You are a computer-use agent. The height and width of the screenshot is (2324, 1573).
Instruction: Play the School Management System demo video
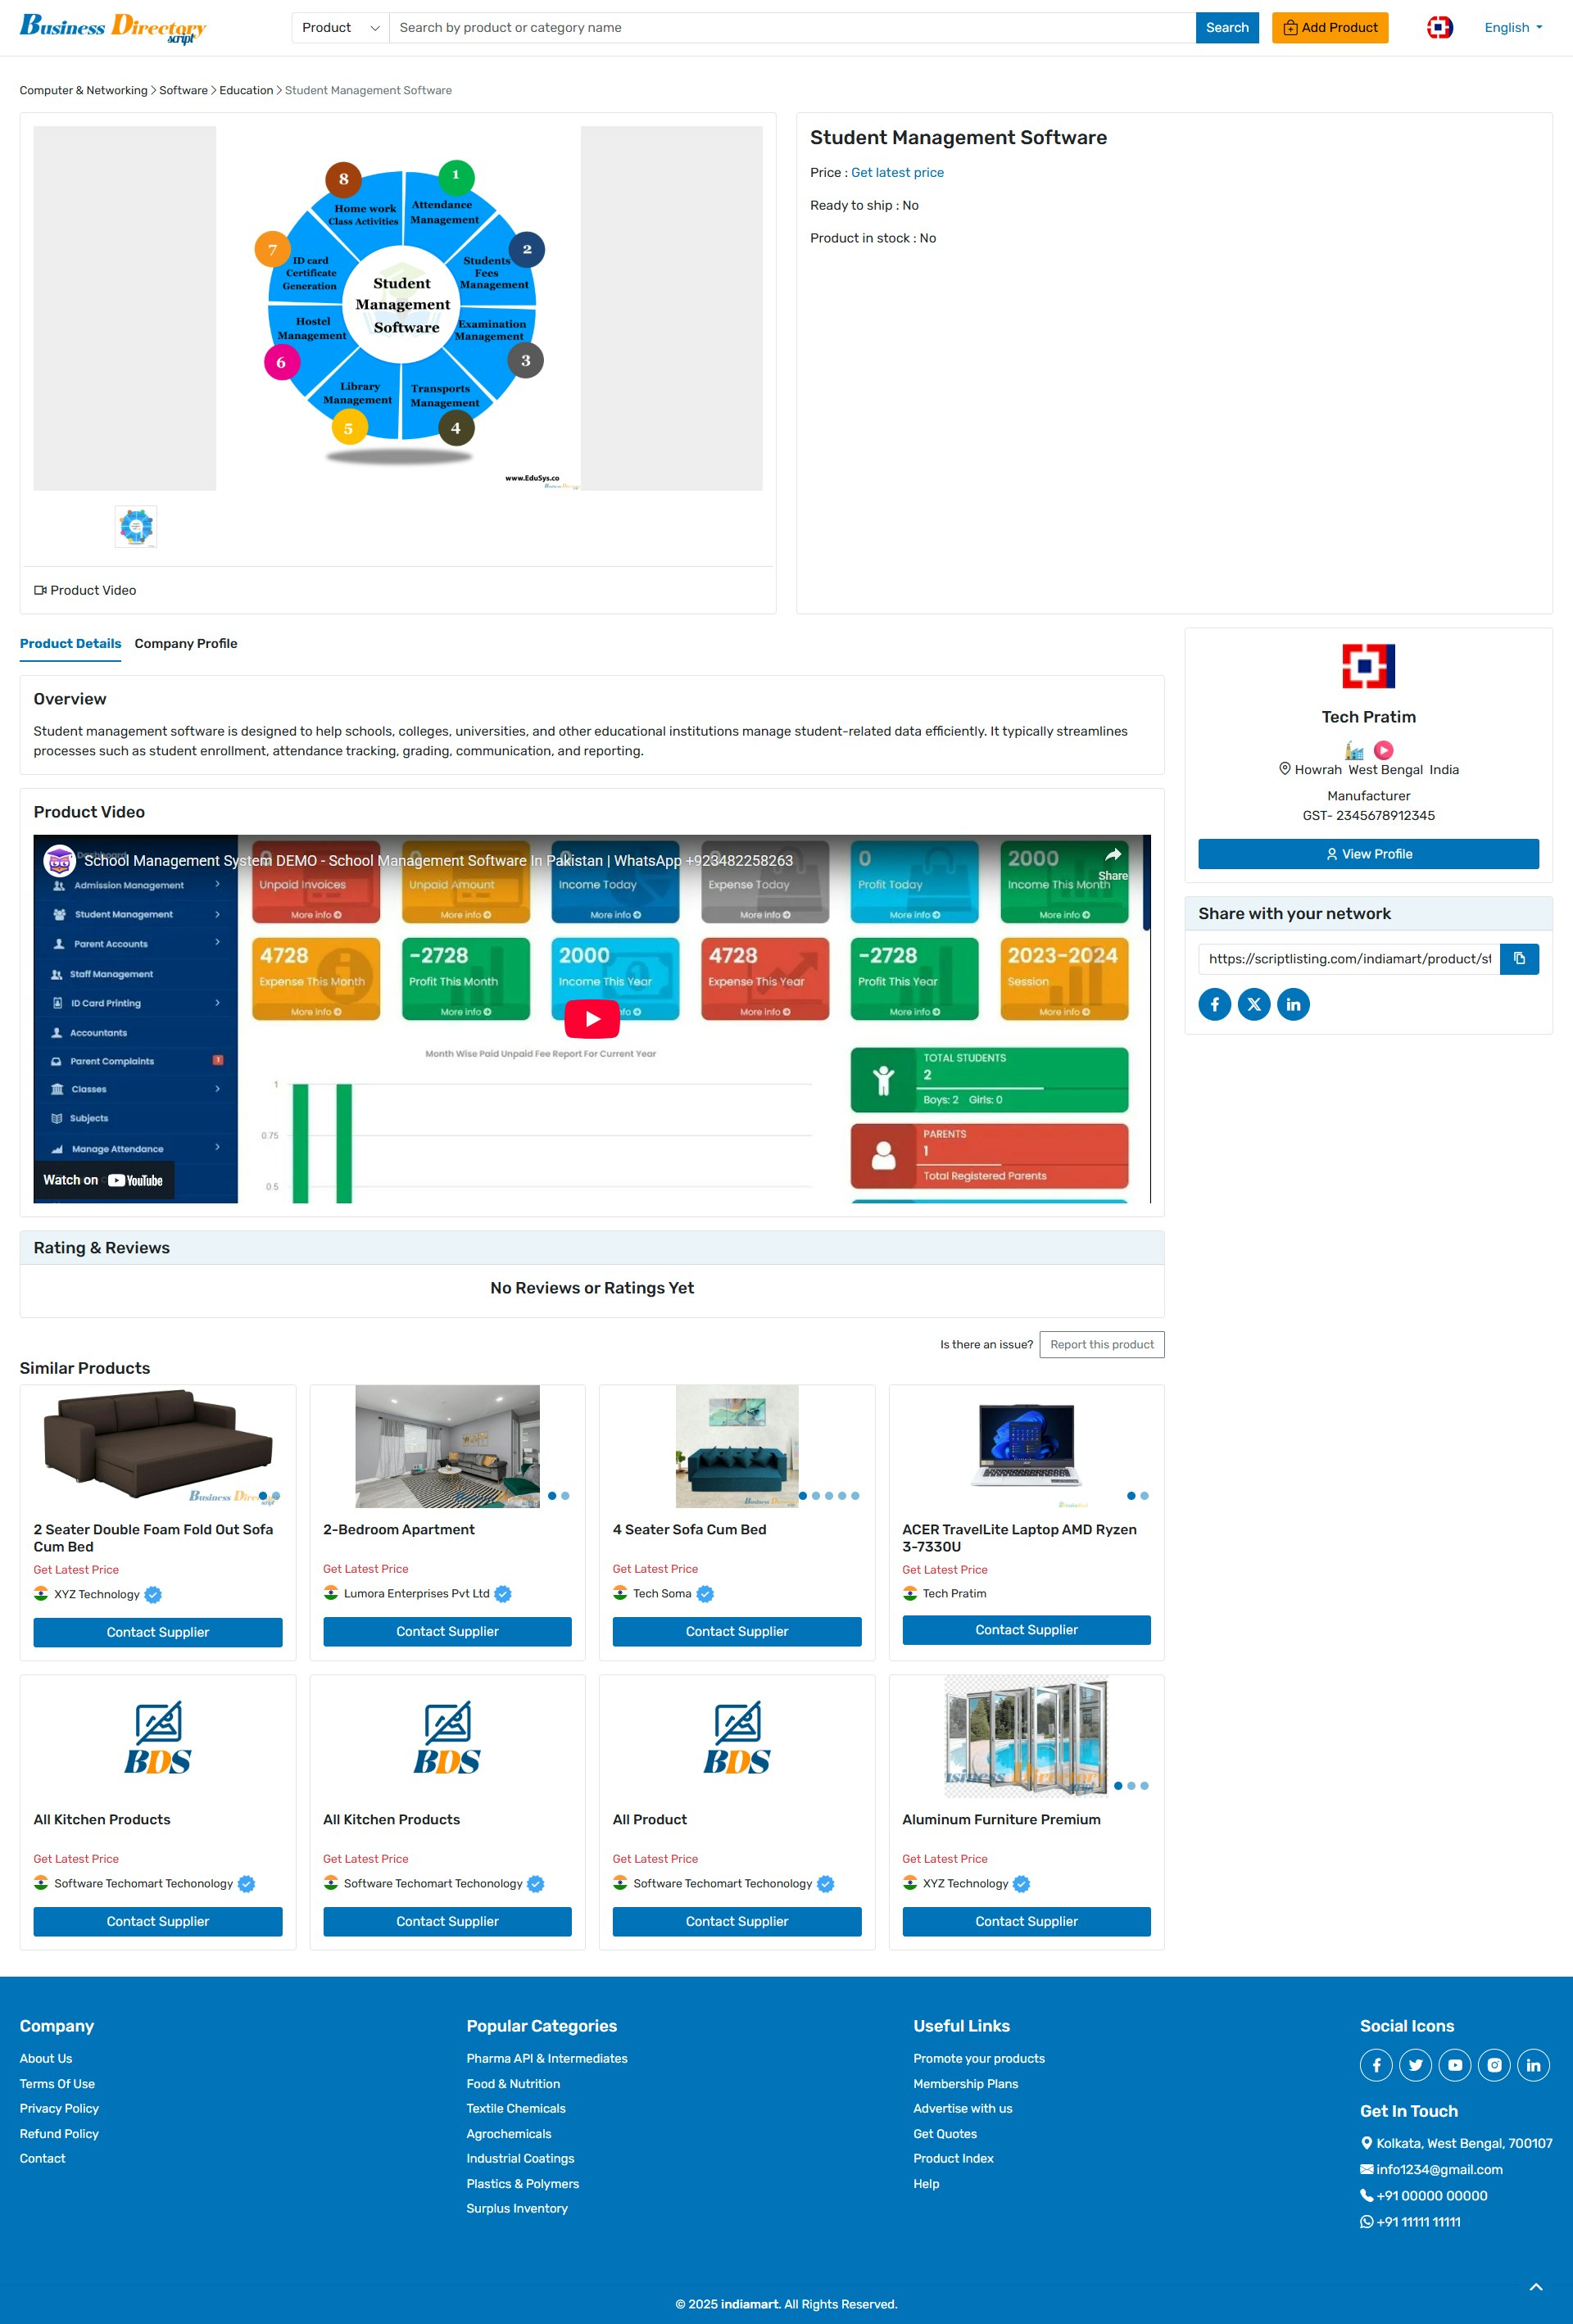pyautogui.click(x=591, y=1019)
